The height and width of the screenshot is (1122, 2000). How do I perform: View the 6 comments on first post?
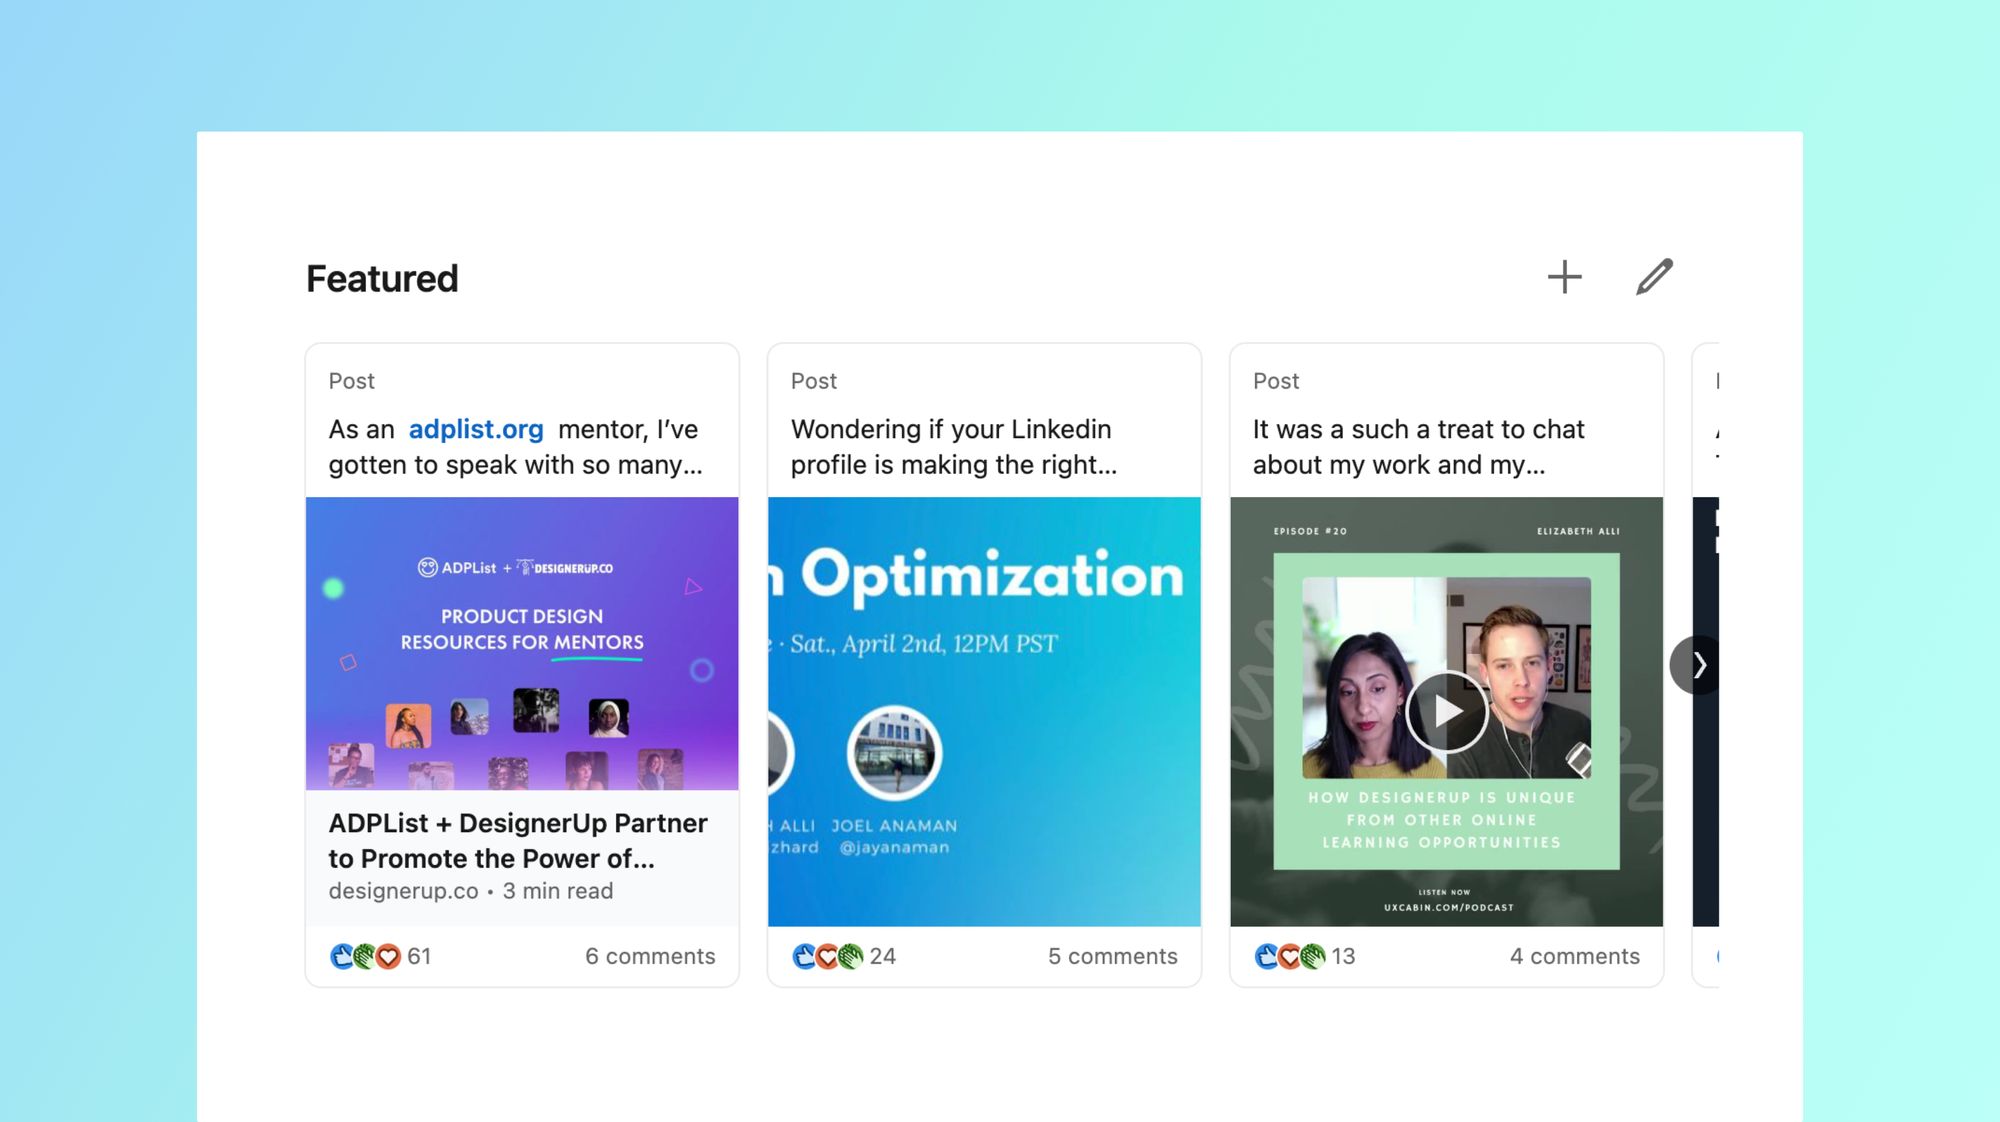click(650, 956)
